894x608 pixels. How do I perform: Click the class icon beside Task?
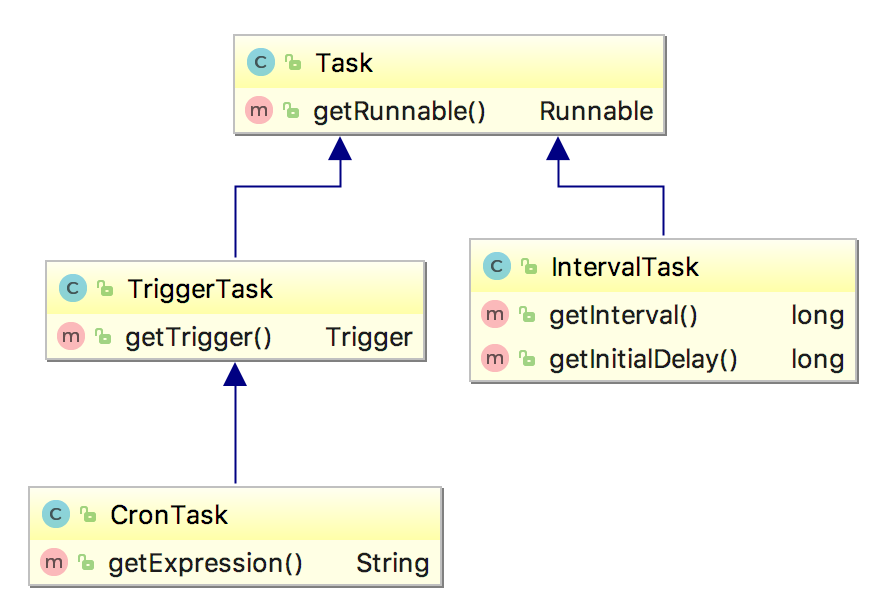tap(261, 62)
